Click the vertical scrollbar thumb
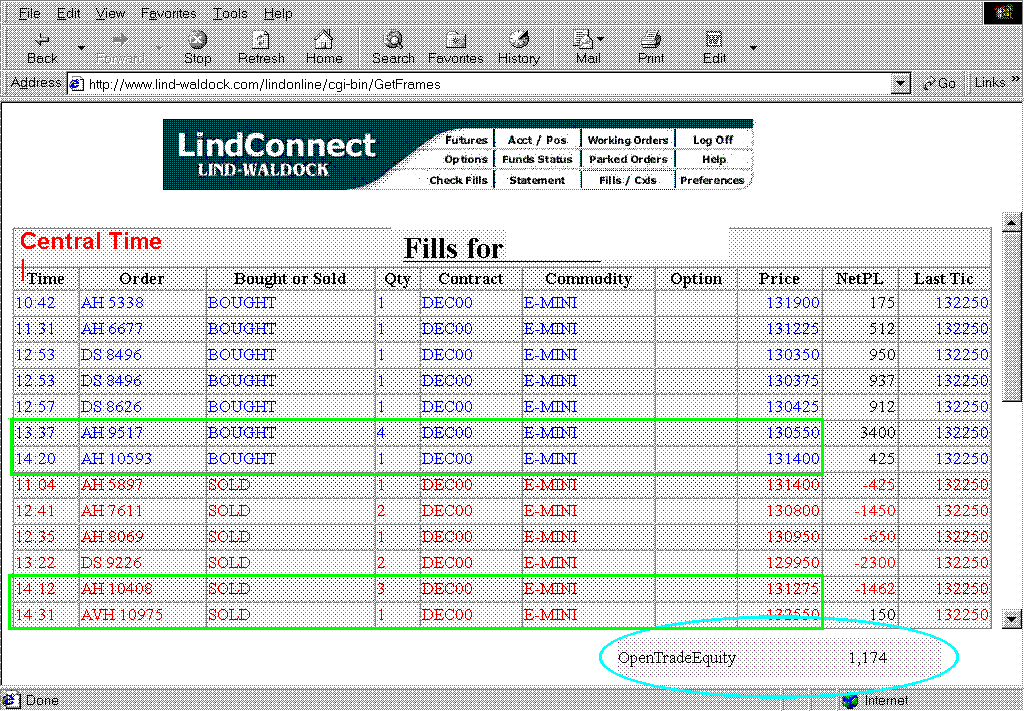The width and height of the screenshot is (1024, 711). 1011,317
